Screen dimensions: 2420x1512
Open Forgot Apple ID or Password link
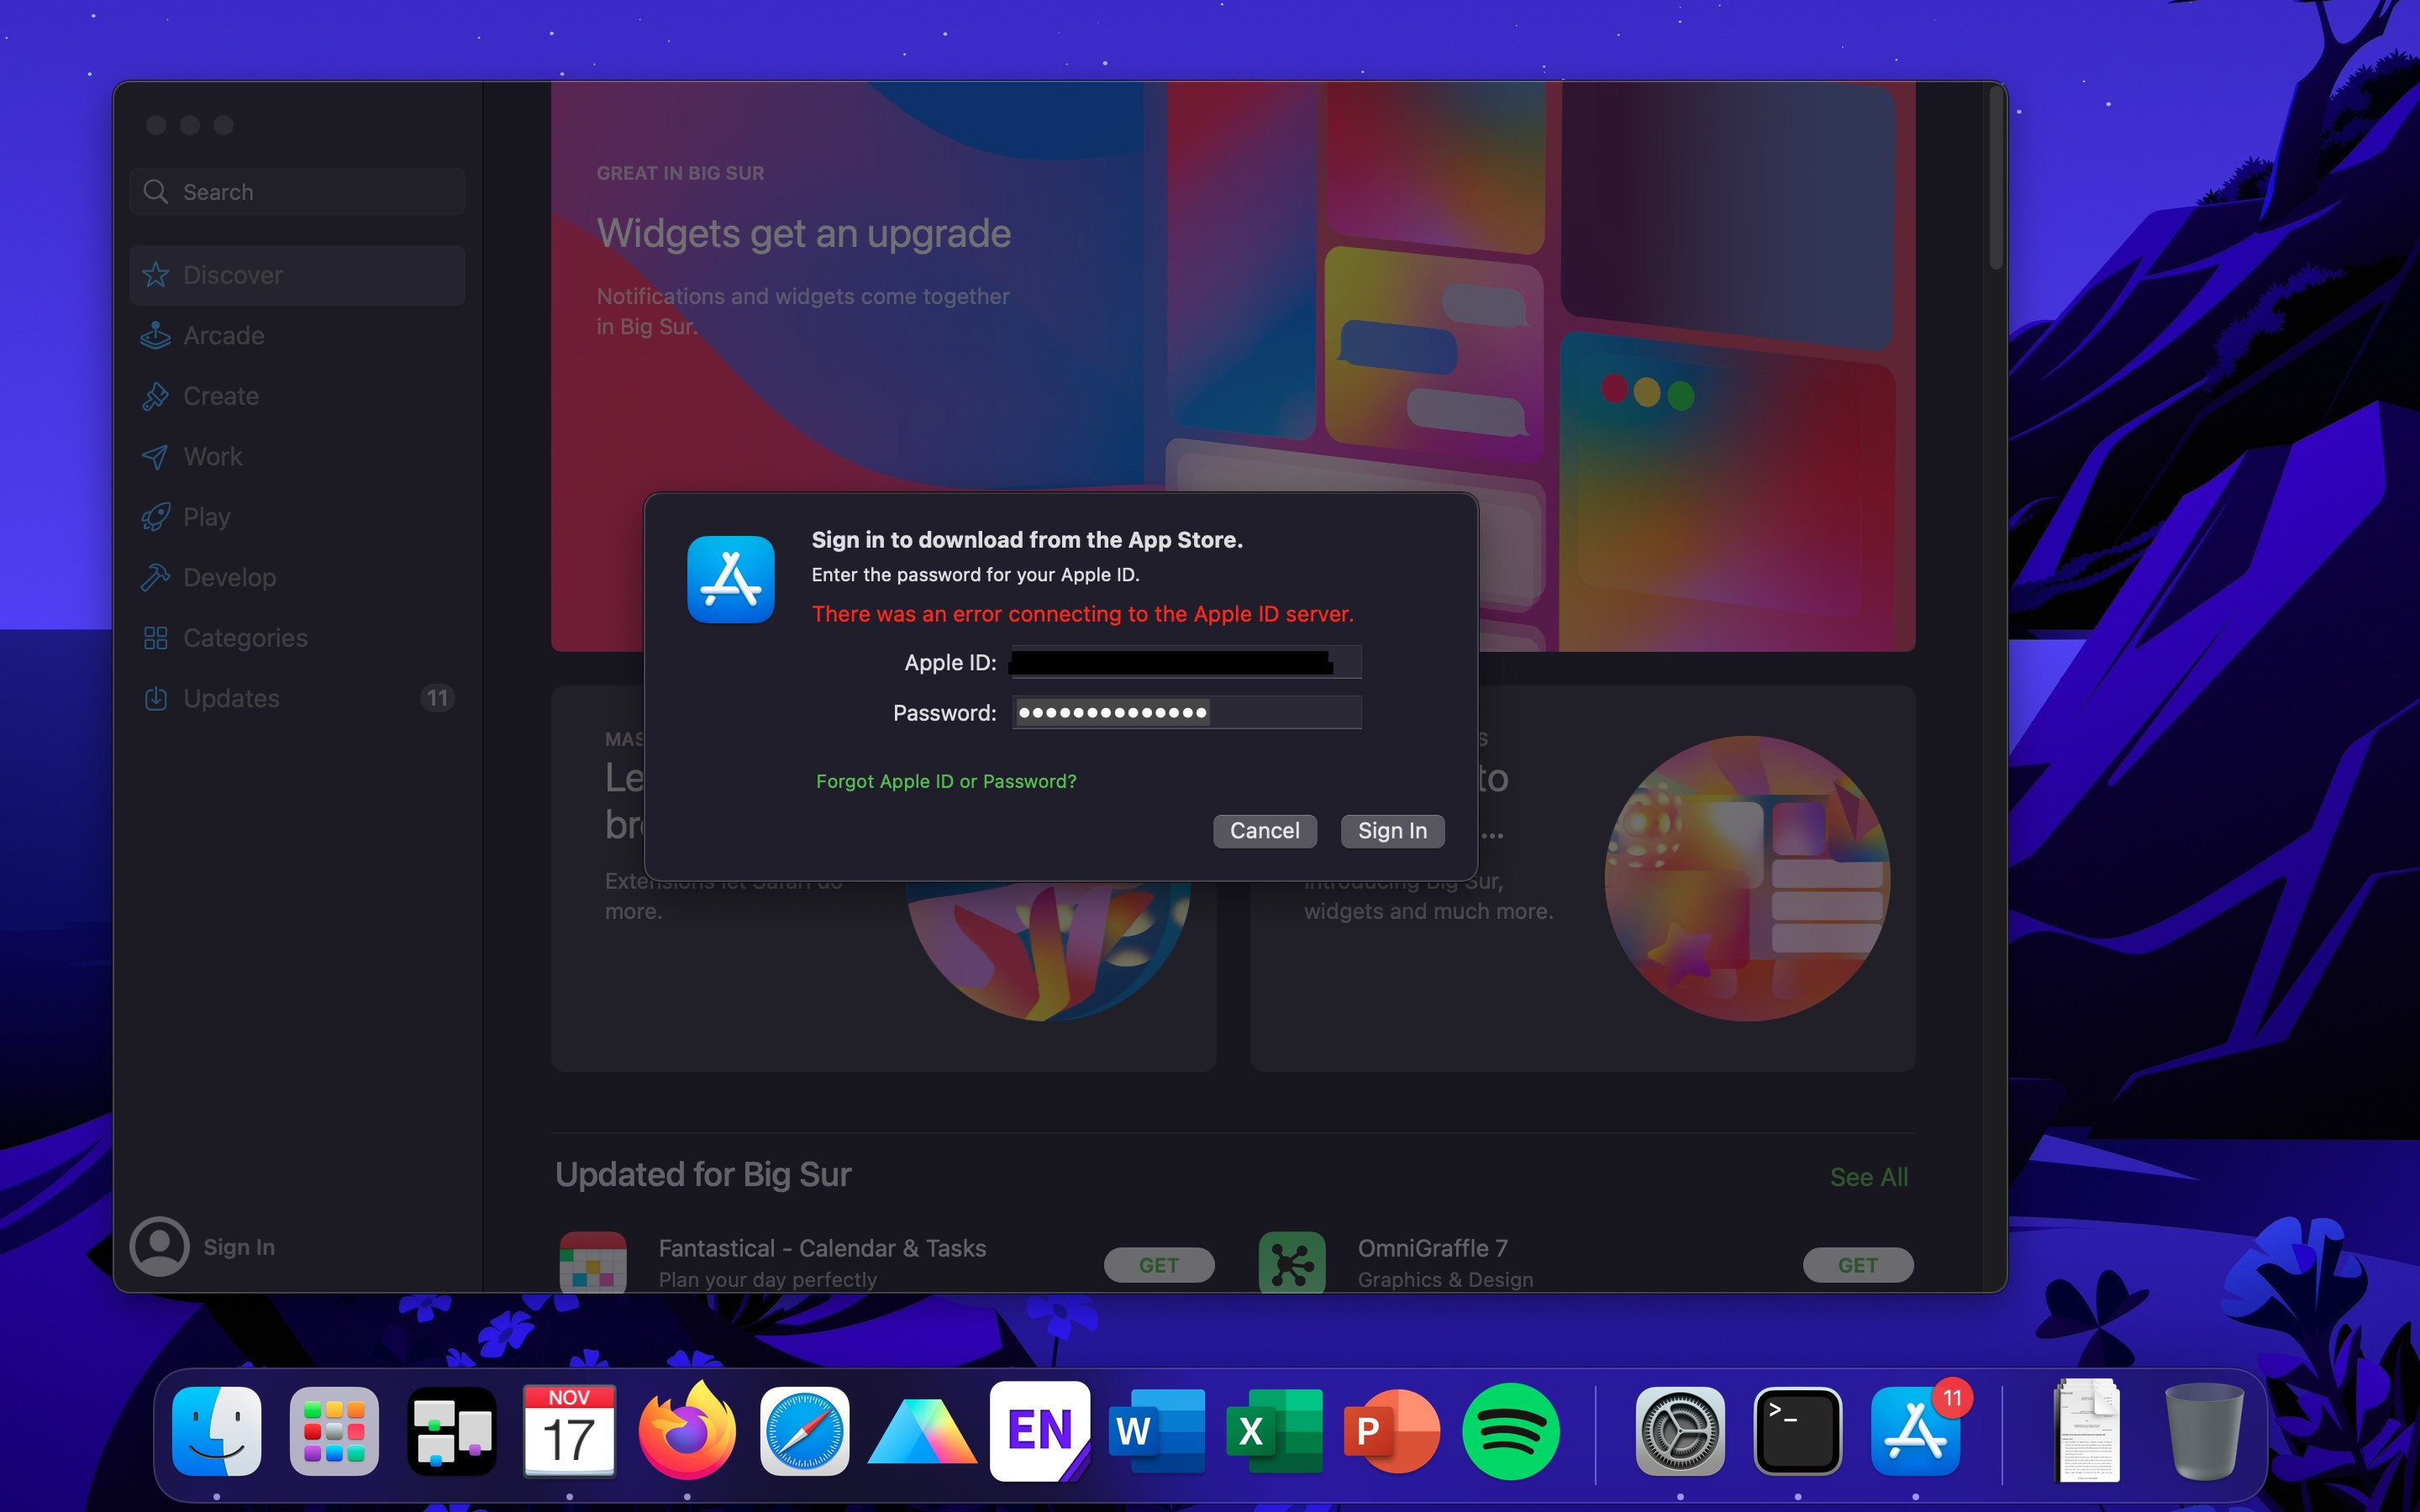pos(945,781)
